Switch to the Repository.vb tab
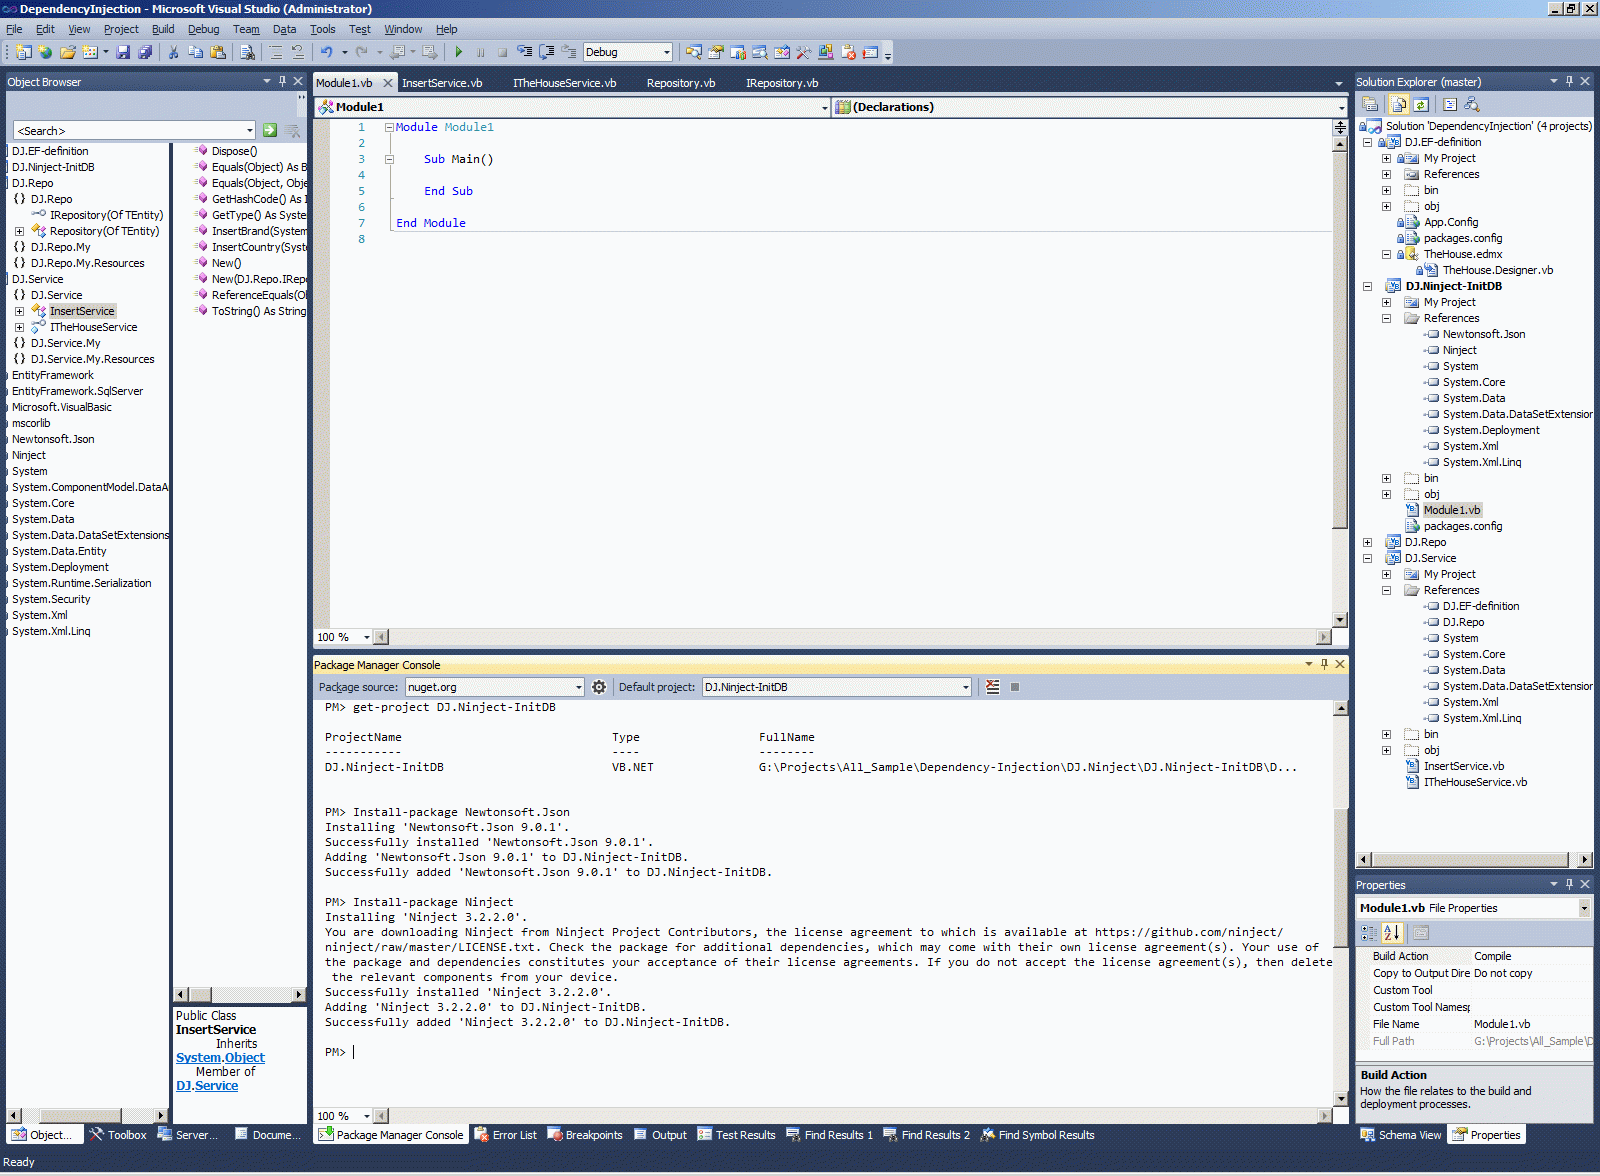 coord(681,83)
